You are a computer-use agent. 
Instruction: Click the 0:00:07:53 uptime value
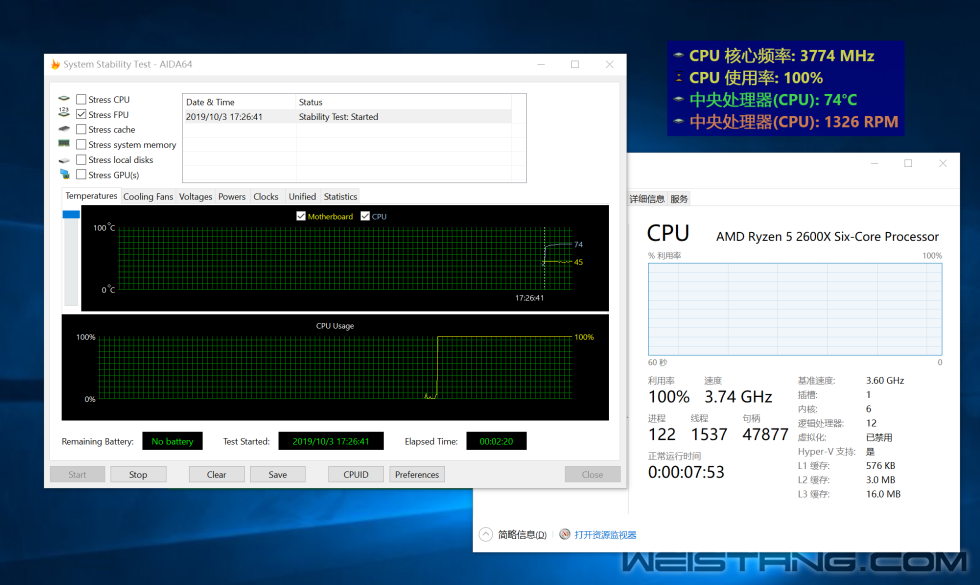pyautogui.click(x=686, y=472)
